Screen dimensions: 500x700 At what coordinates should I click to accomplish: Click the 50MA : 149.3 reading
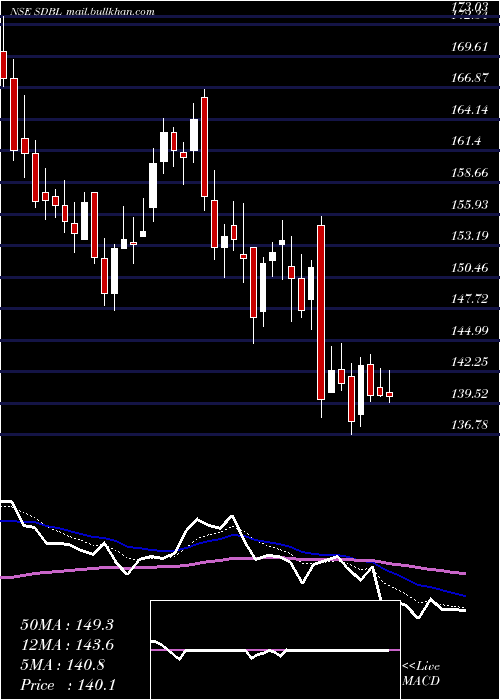pos(67,625)
